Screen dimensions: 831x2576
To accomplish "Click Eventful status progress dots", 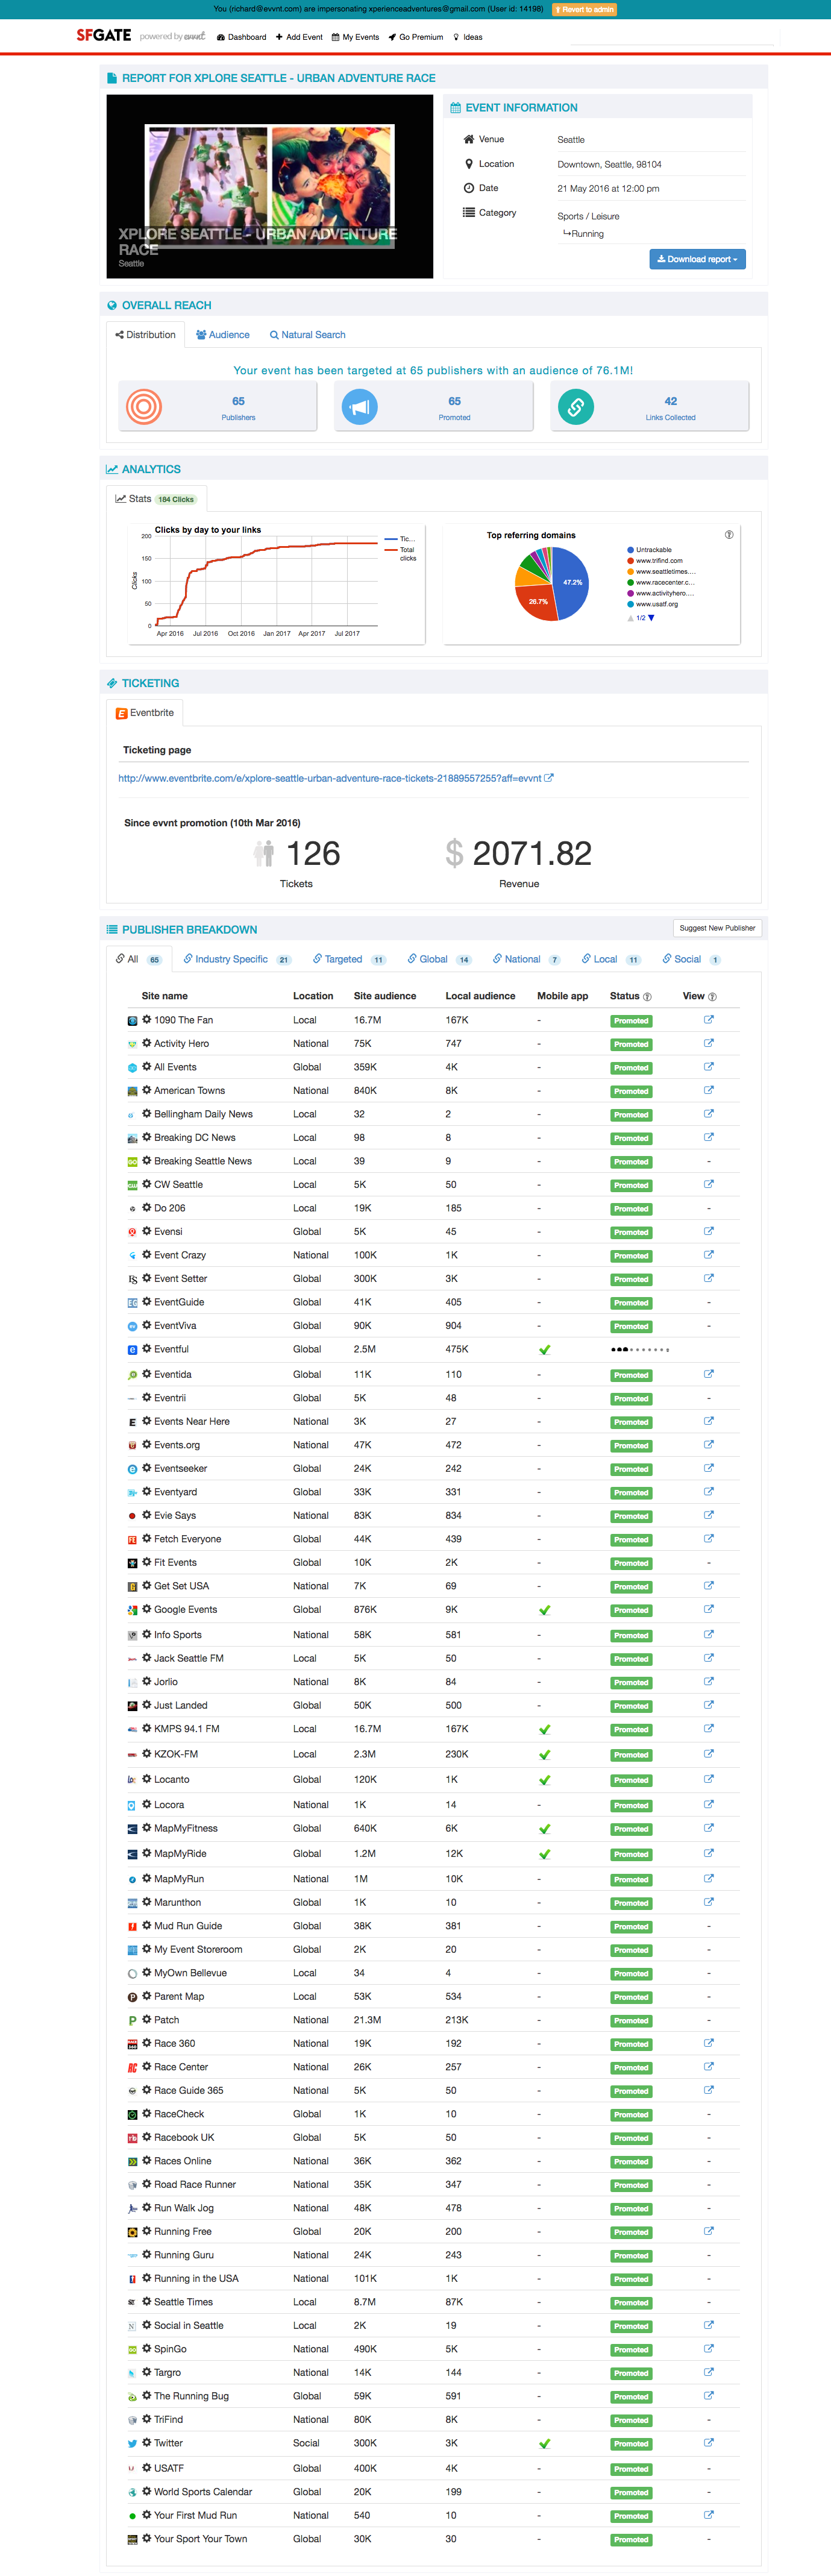I will tap(639, 1350).
